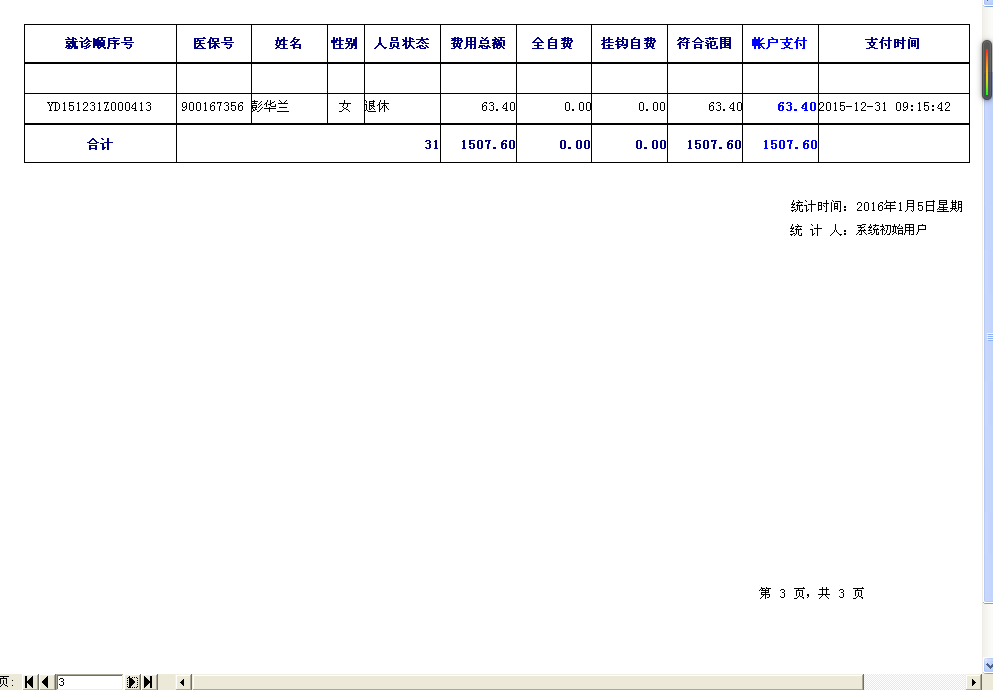Screen dimensions: 993x690
Task: Click the 63.40 value under 费用总额
Action: click(498, 107)
